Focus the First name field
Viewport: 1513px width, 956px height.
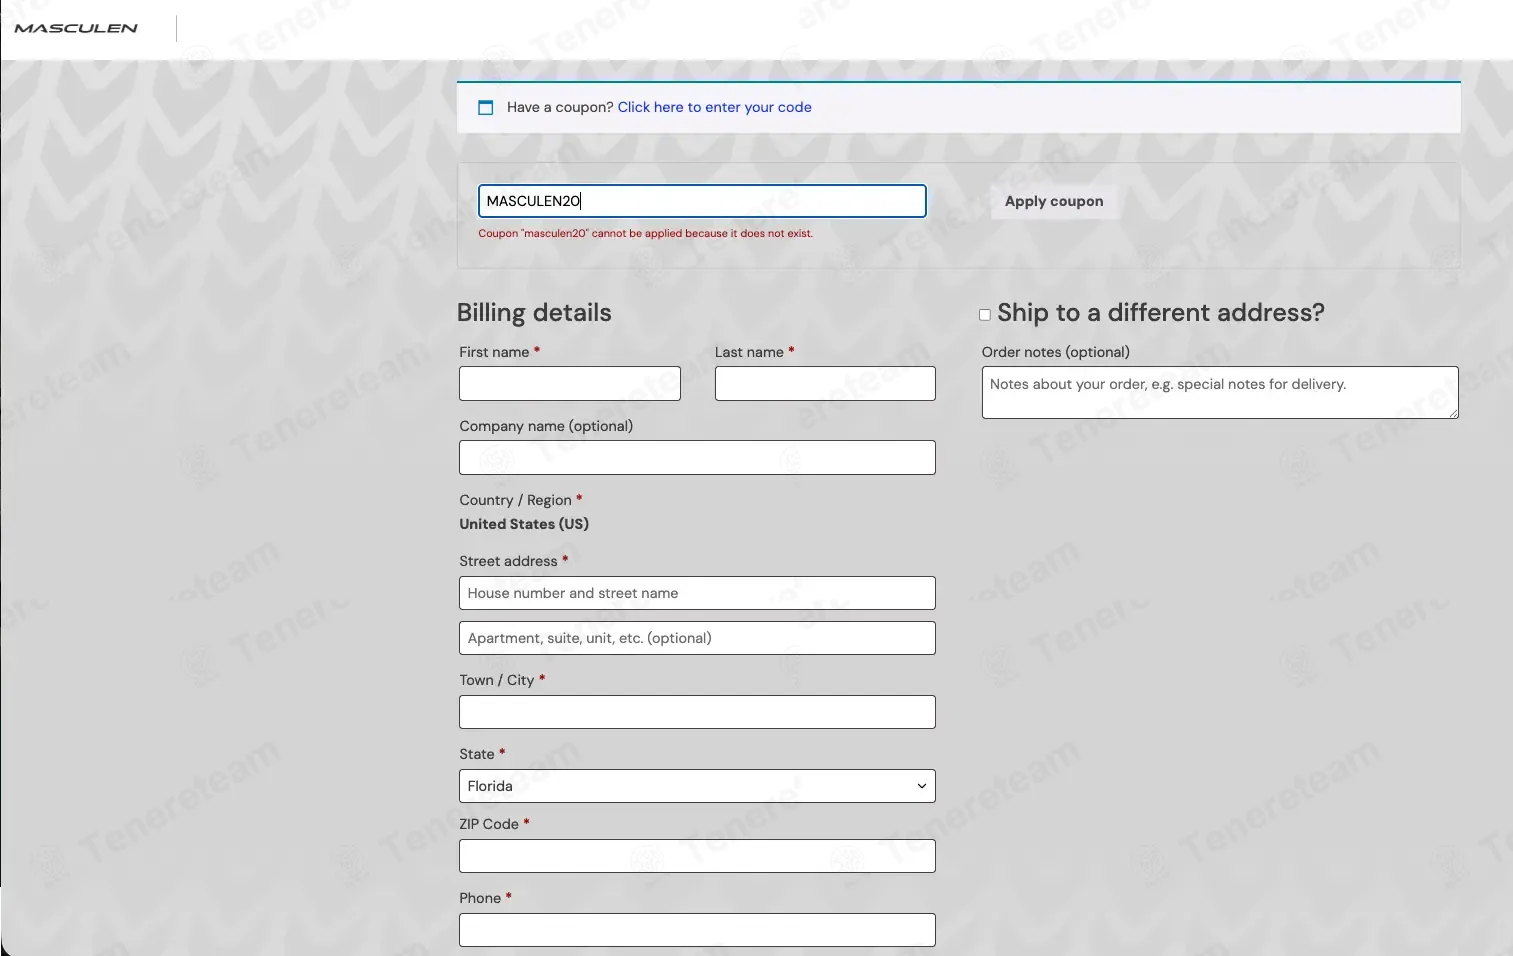(x=570, y=384)
